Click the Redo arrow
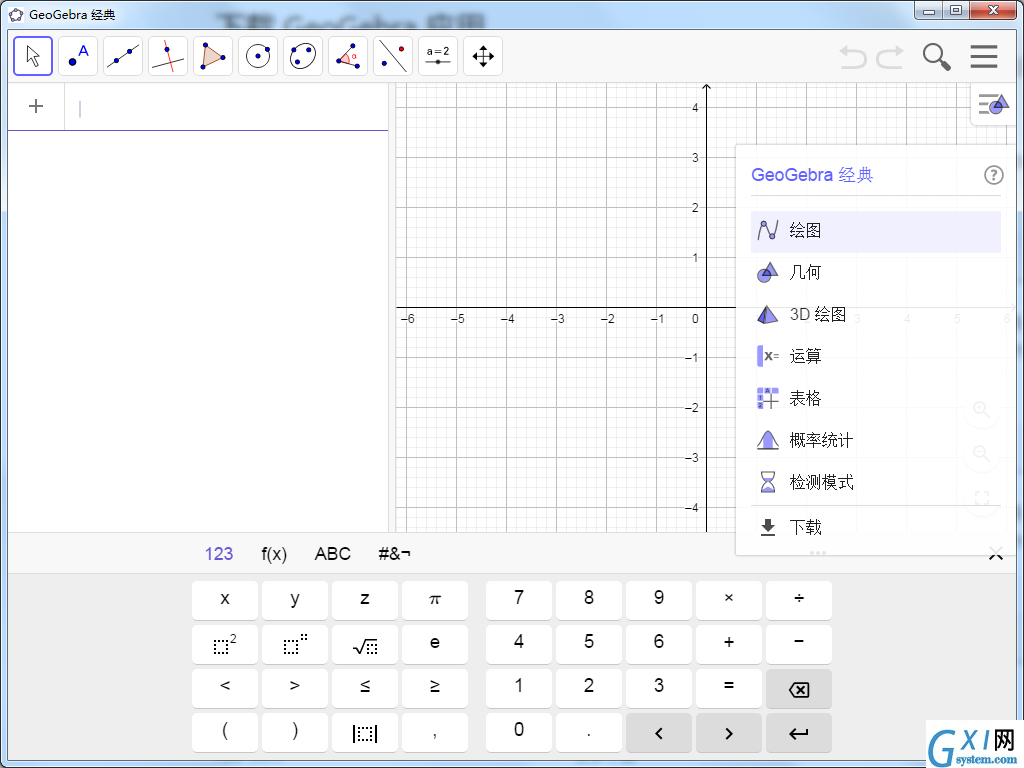Viewport: 1024px width, 768px height. [889, 57]
